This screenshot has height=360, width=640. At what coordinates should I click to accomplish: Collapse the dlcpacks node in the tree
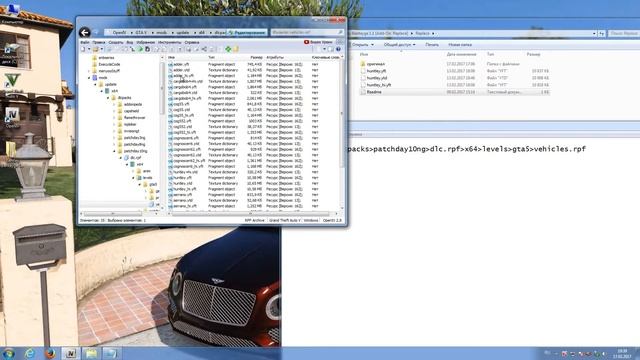108,98
